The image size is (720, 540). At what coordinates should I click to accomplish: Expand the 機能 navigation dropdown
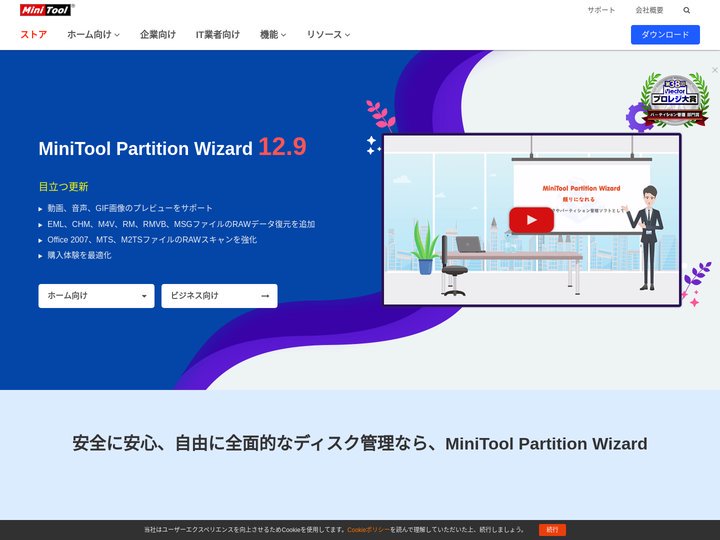(x=273, y=34)
